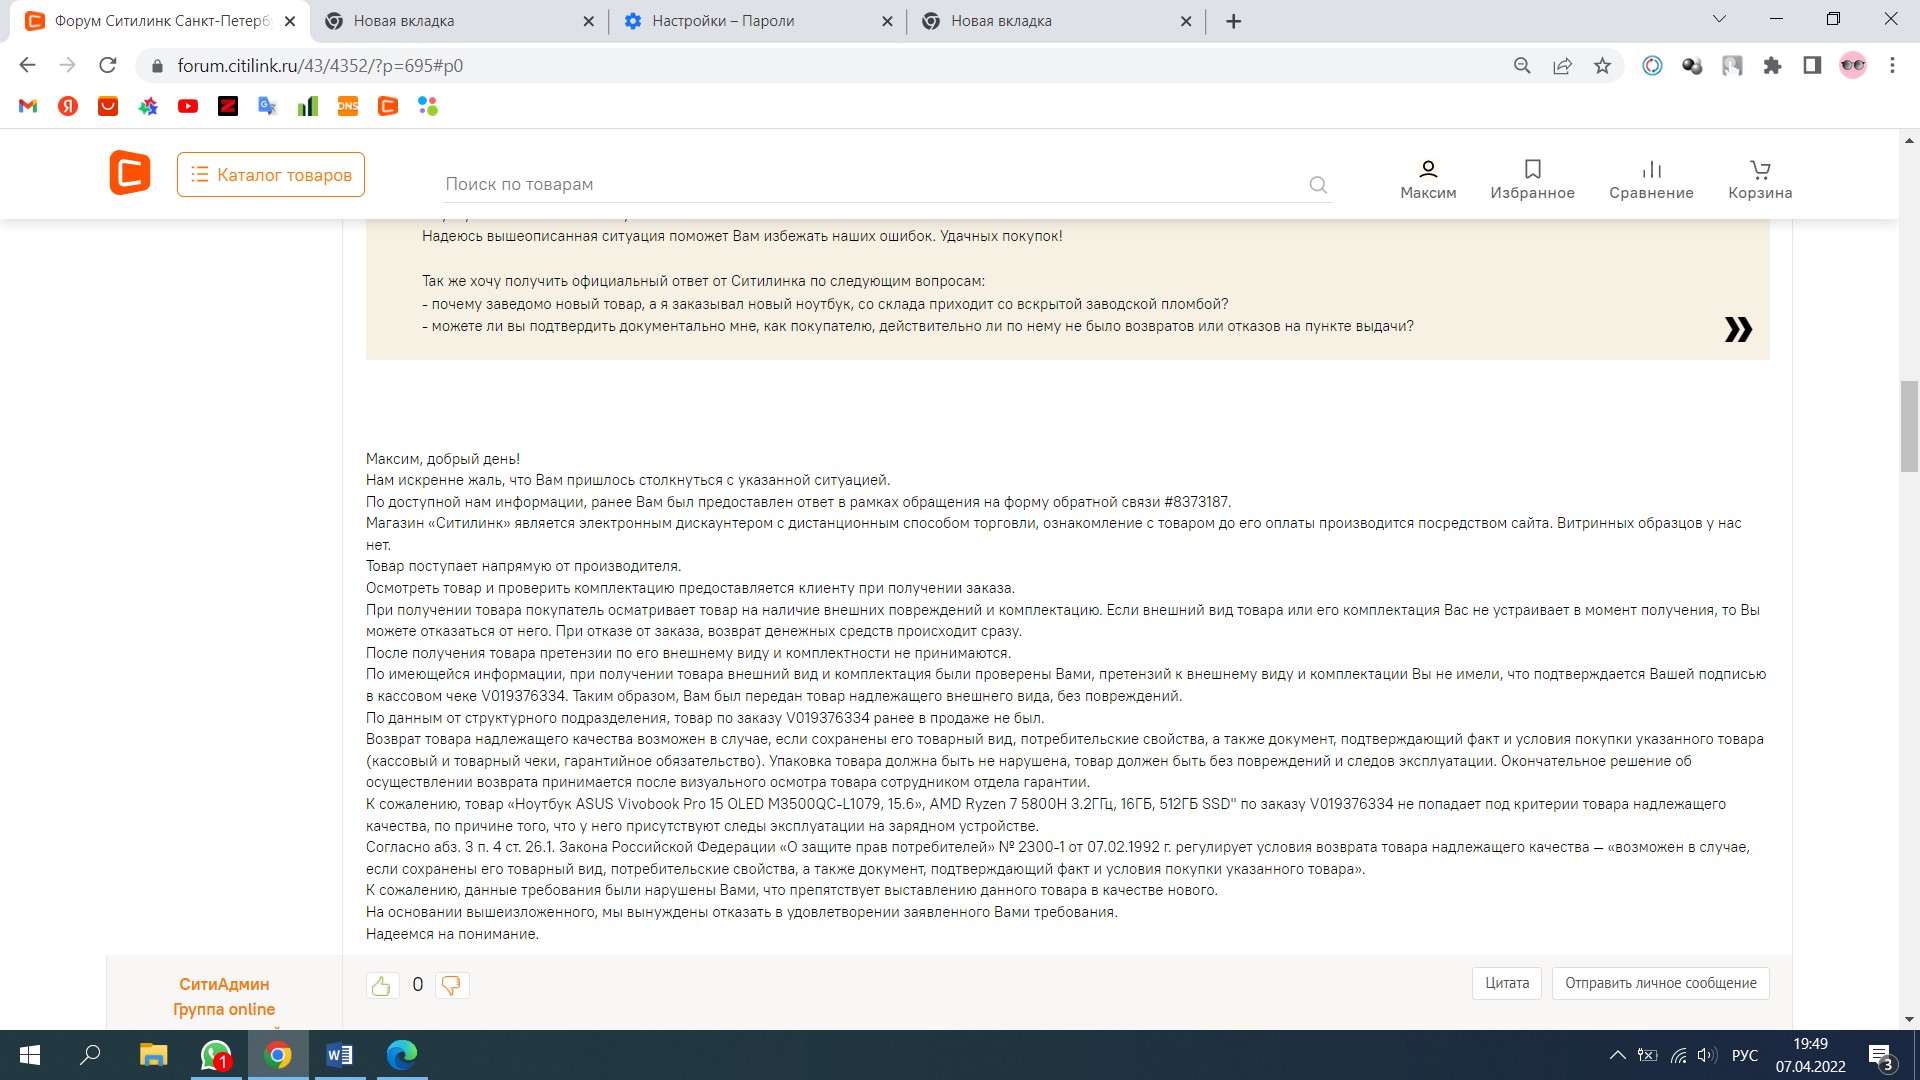This screenshot has width=1920, height=1080.
Task: Open the Корзина cart icon
Action: [x=1760, y=170]
